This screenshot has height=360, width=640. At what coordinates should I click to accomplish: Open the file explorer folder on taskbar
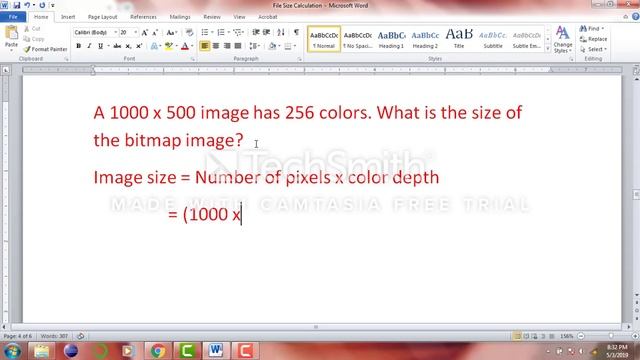(41, 351)
